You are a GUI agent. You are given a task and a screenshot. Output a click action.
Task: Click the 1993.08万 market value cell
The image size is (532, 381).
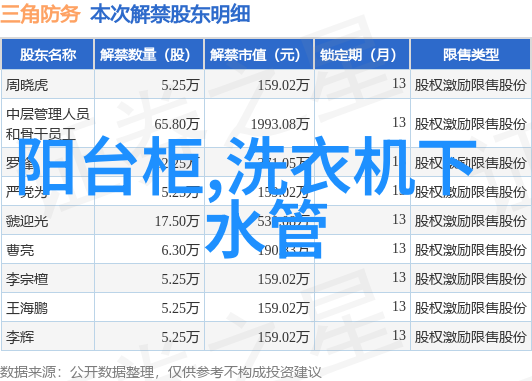coord(280,124)
